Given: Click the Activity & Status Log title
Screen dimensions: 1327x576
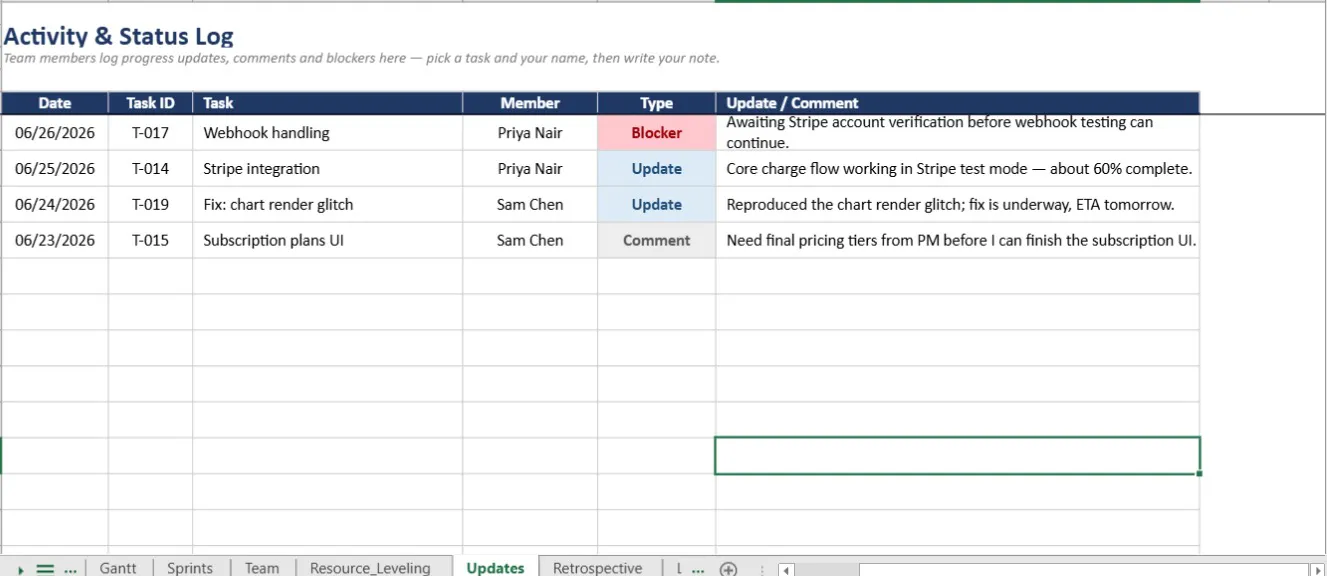Looking at the screenshot, I should pos(118,36).
